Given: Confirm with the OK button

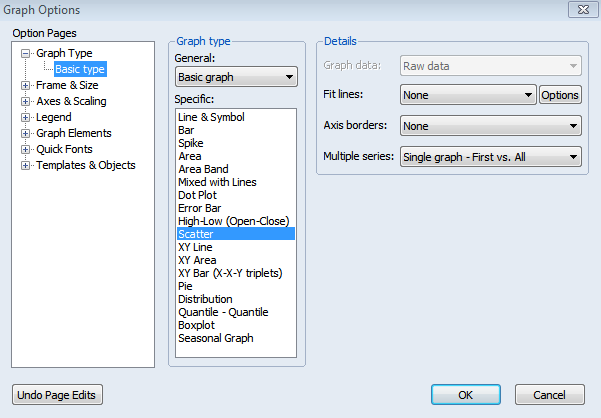Looking at the screenshot, I should click(x=465, y=394).
